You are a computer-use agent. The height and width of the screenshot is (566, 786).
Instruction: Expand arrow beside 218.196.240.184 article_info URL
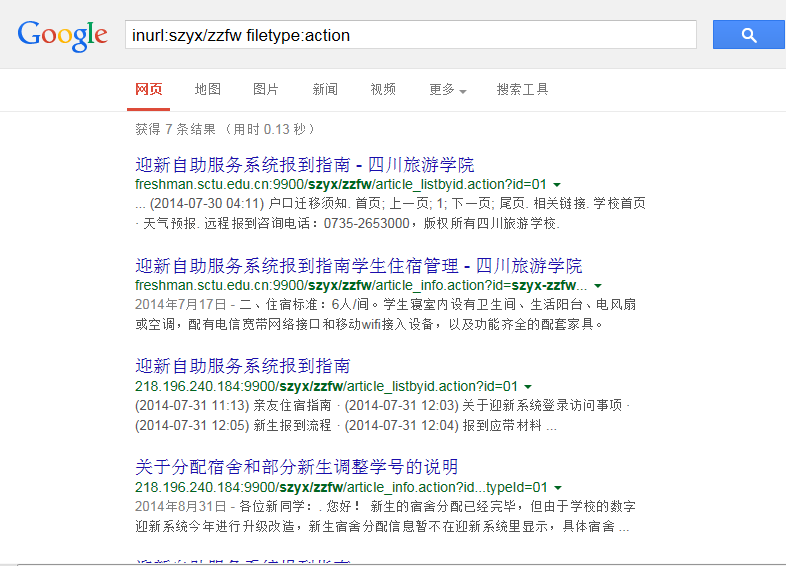coord(558,487)
